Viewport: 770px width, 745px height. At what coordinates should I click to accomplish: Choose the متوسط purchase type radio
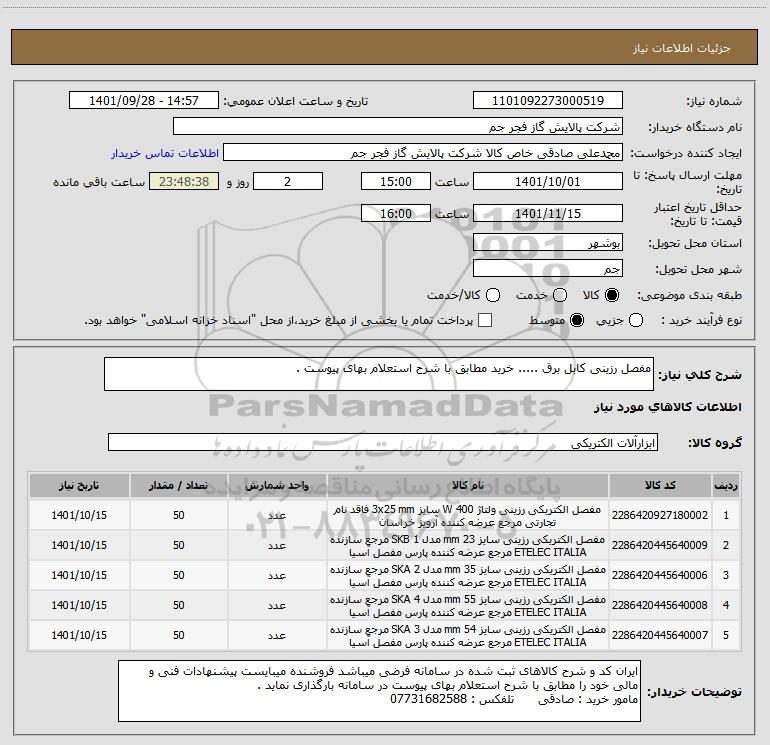[577, 320]
